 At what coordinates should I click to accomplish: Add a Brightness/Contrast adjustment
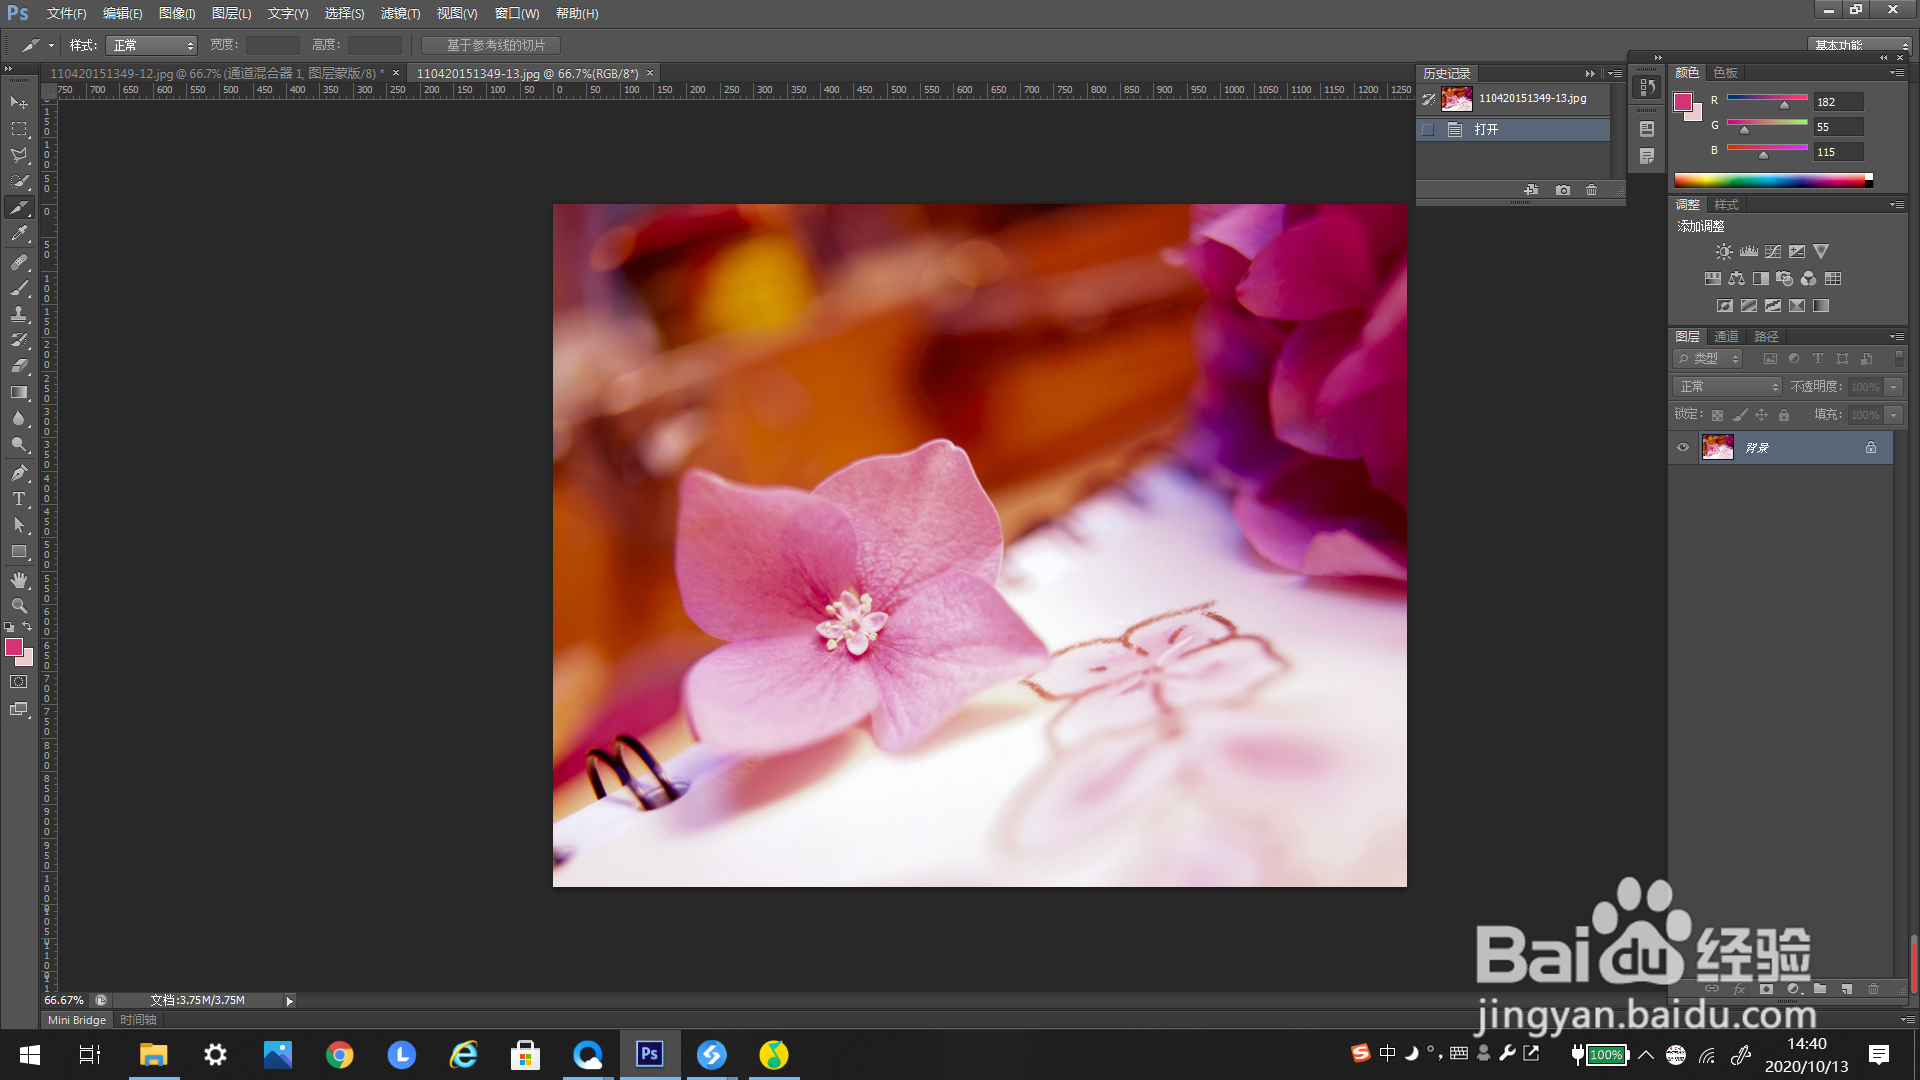1724,252
